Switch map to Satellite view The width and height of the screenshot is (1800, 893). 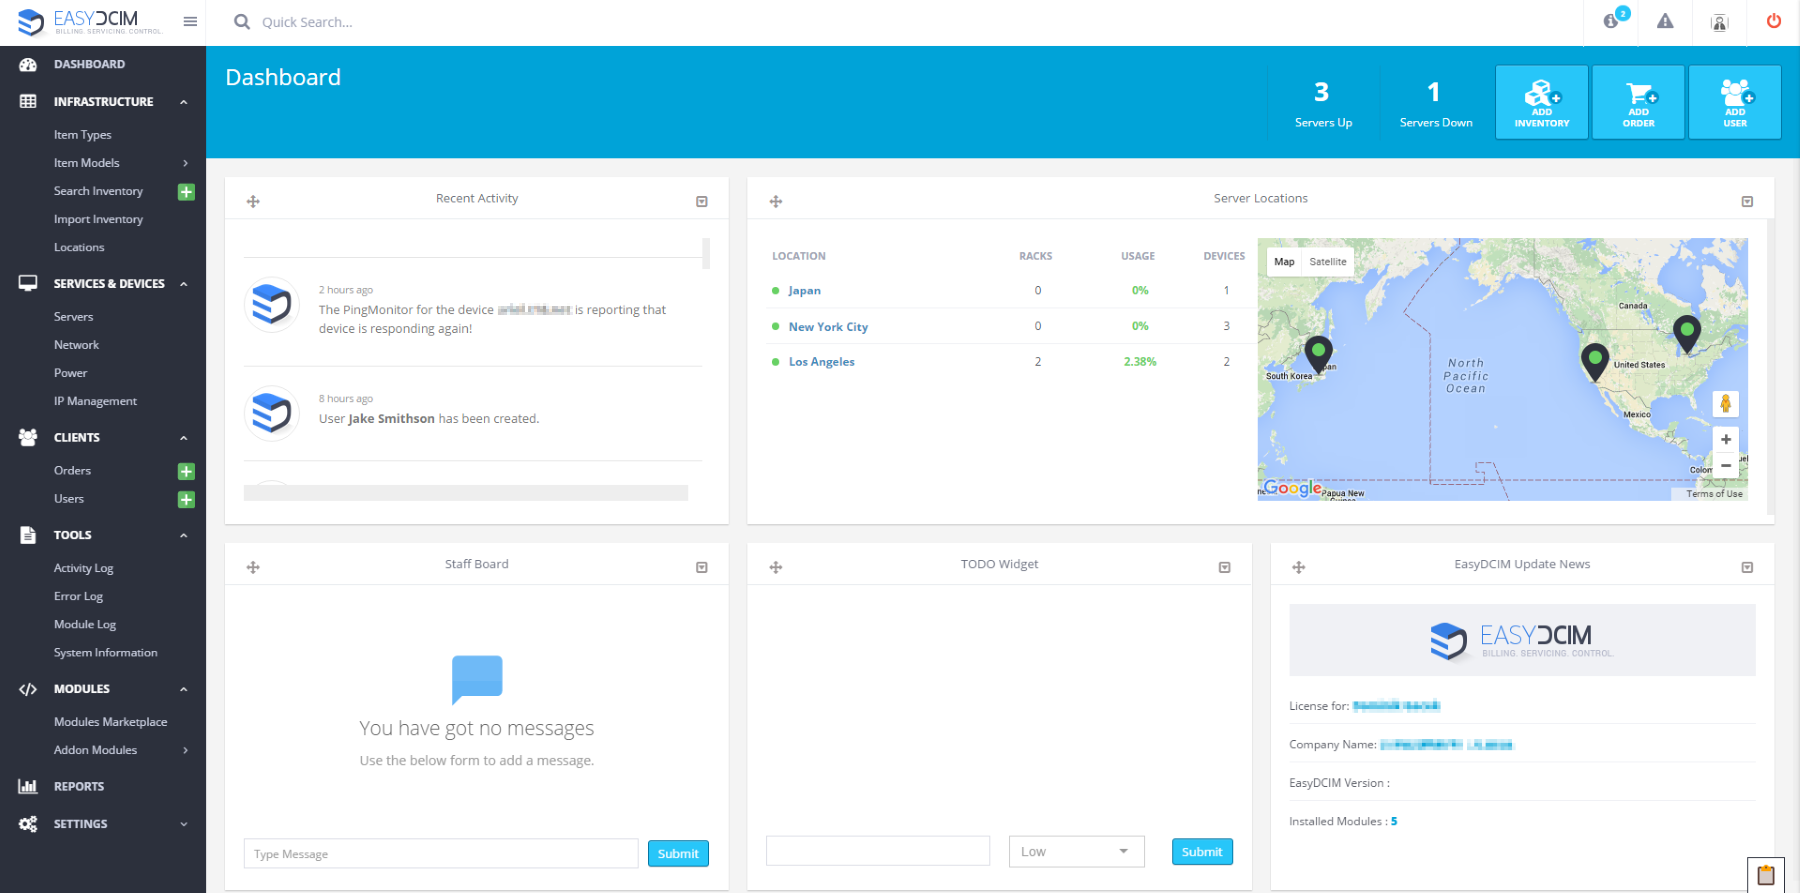click(x=1328, y=262)
